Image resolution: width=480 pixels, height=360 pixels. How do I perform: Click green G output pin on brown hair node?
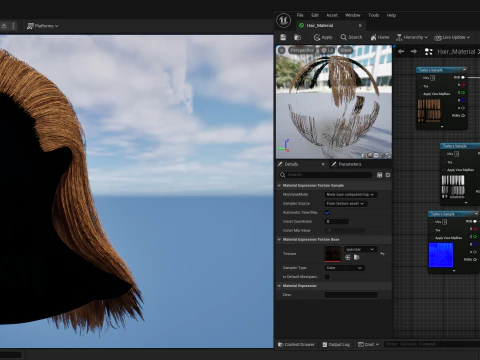click(463, 93)
